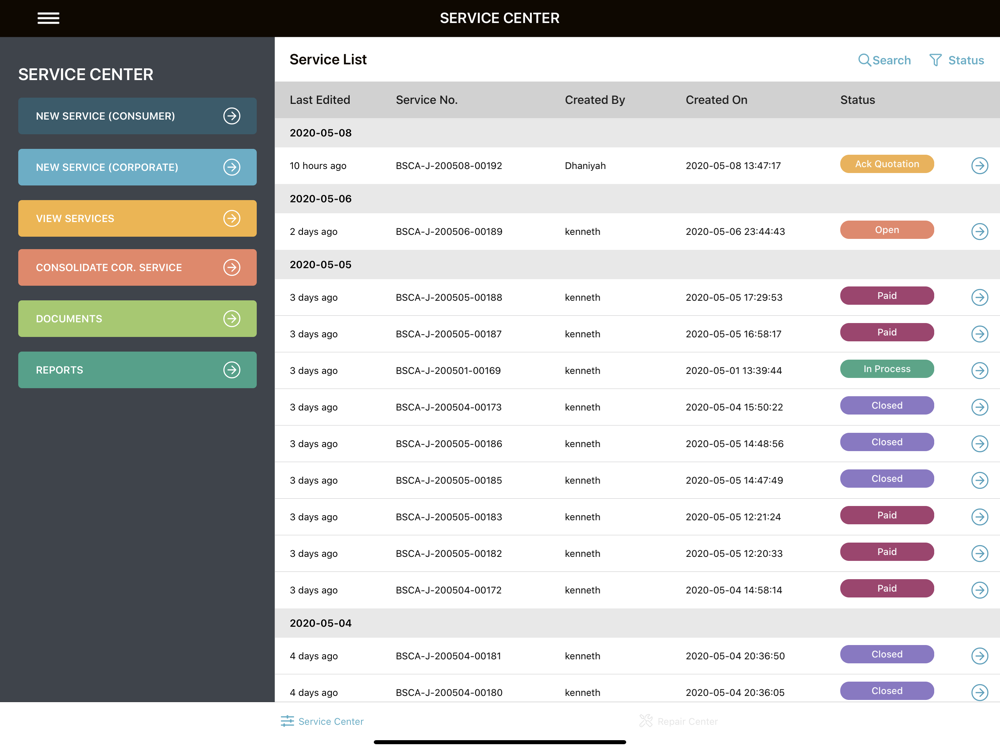
Task: Click the Last Edited column header
Action: point(320,100)
